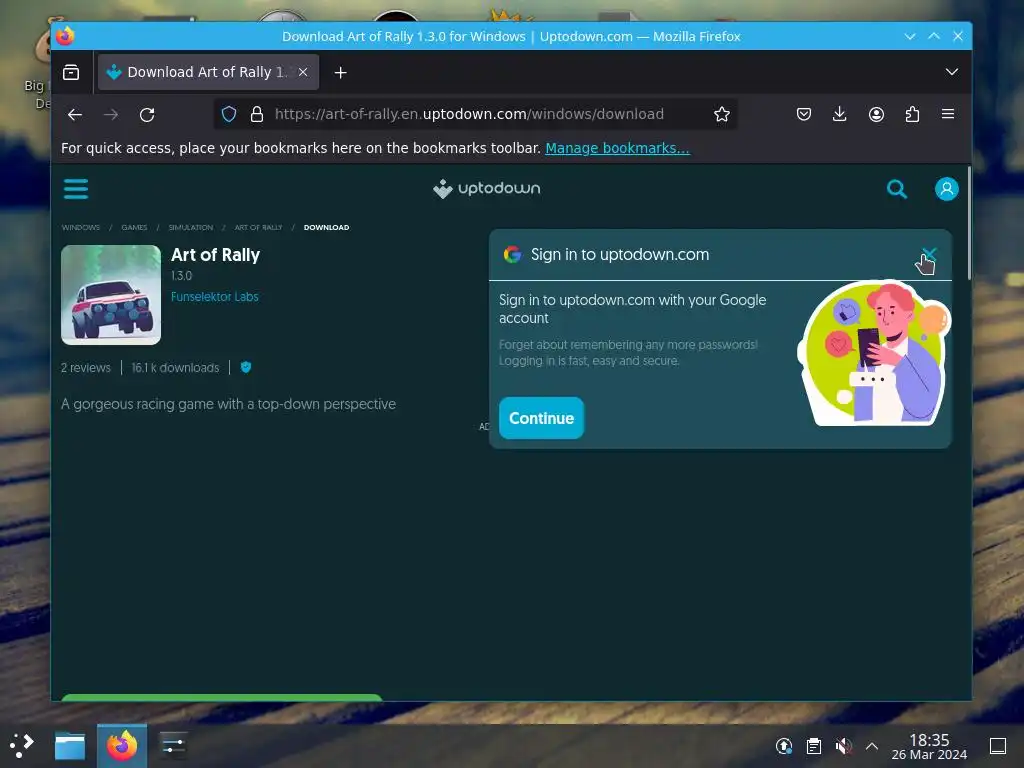The width and height of the screenshot is (1024, 768).
Task: Open the Firefox downloads panel
Action: [x=840, y=114]
